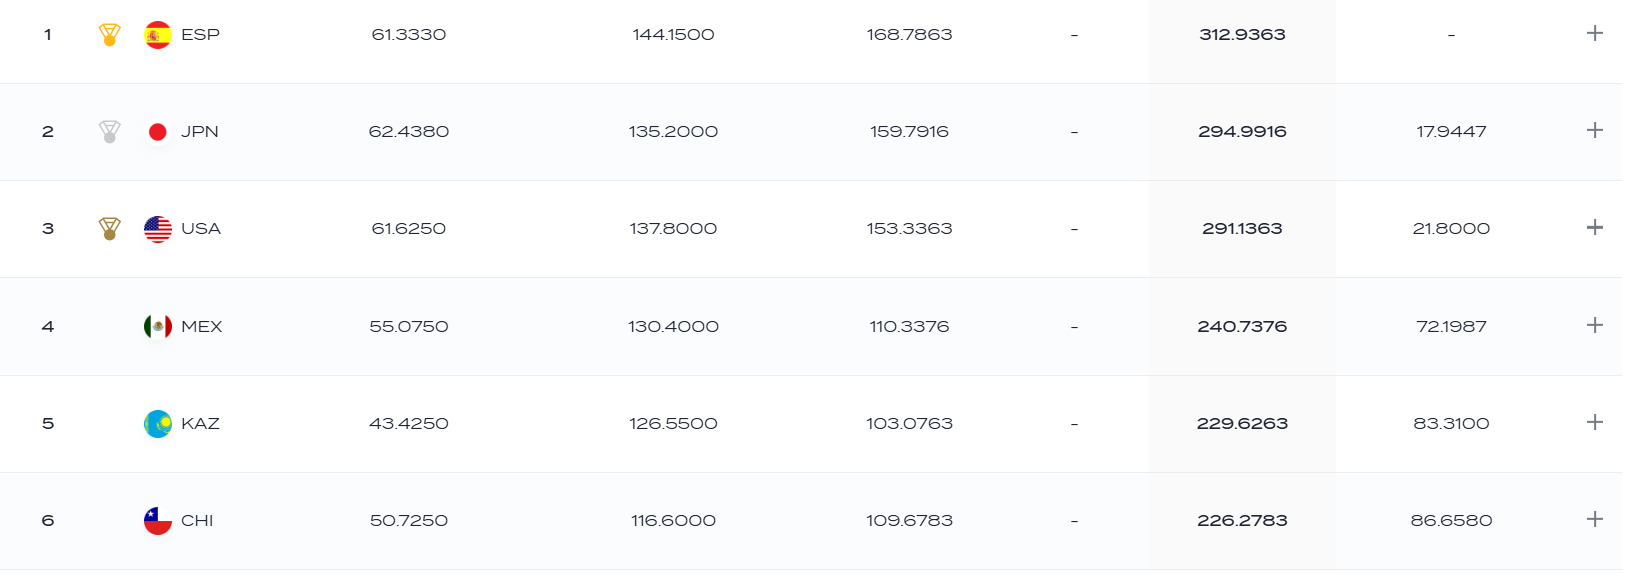
Task: Expand the ESP row details
Action: coord(1595,33)
